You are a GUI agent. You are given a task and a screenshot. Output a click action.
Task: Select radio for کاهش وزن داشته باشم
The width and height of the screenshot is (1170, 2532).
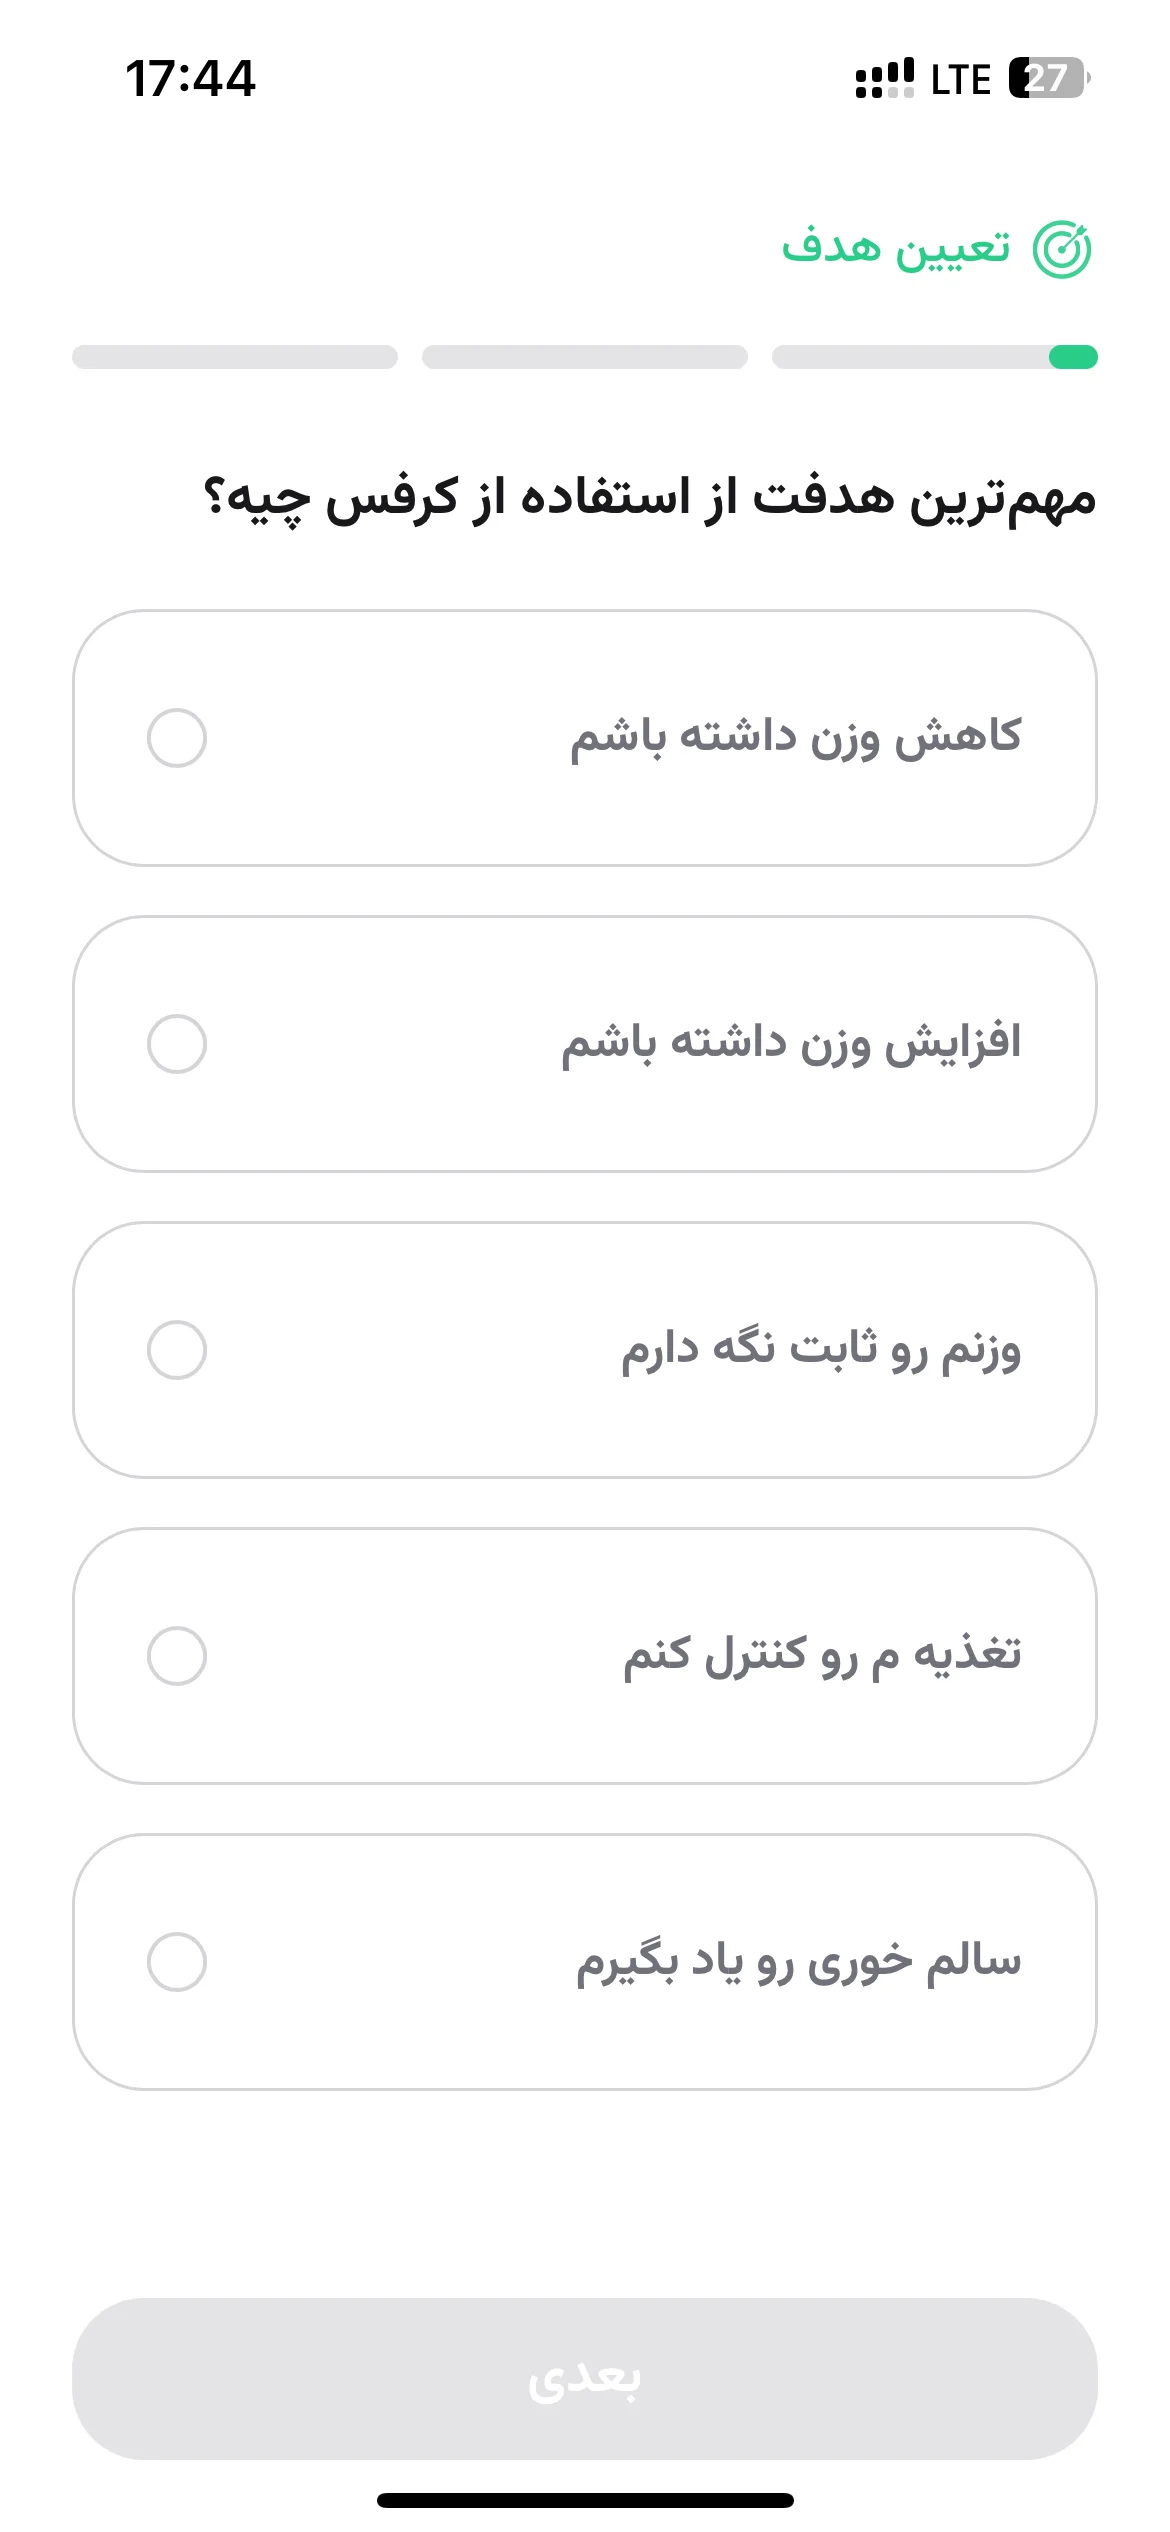(177, 738)
